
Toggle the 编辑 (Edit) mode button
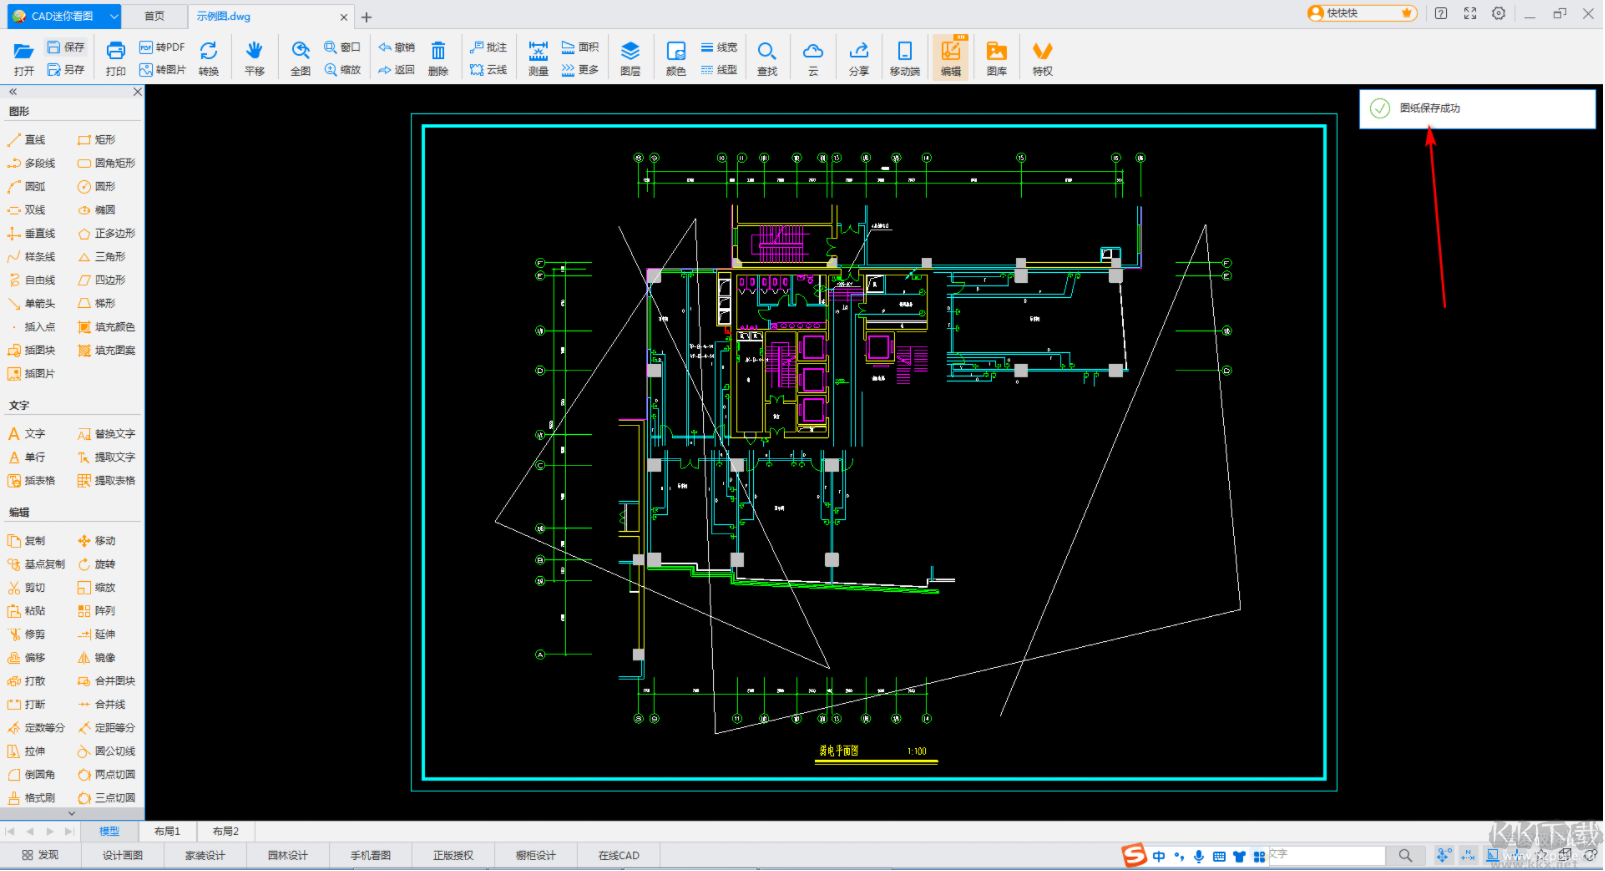click(x=950, y=58)
